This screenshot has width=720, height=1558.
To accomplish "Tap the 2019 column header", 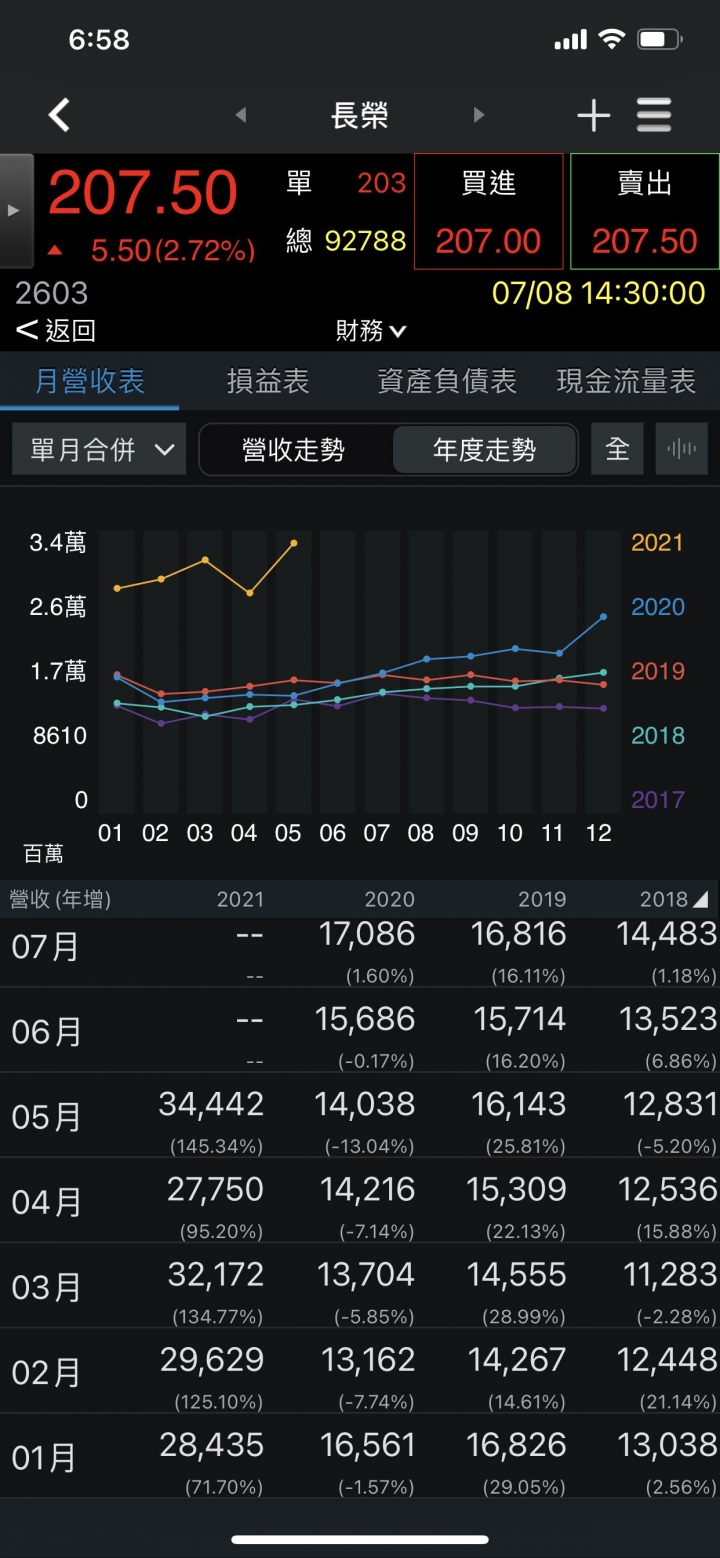I will [542, 899].
